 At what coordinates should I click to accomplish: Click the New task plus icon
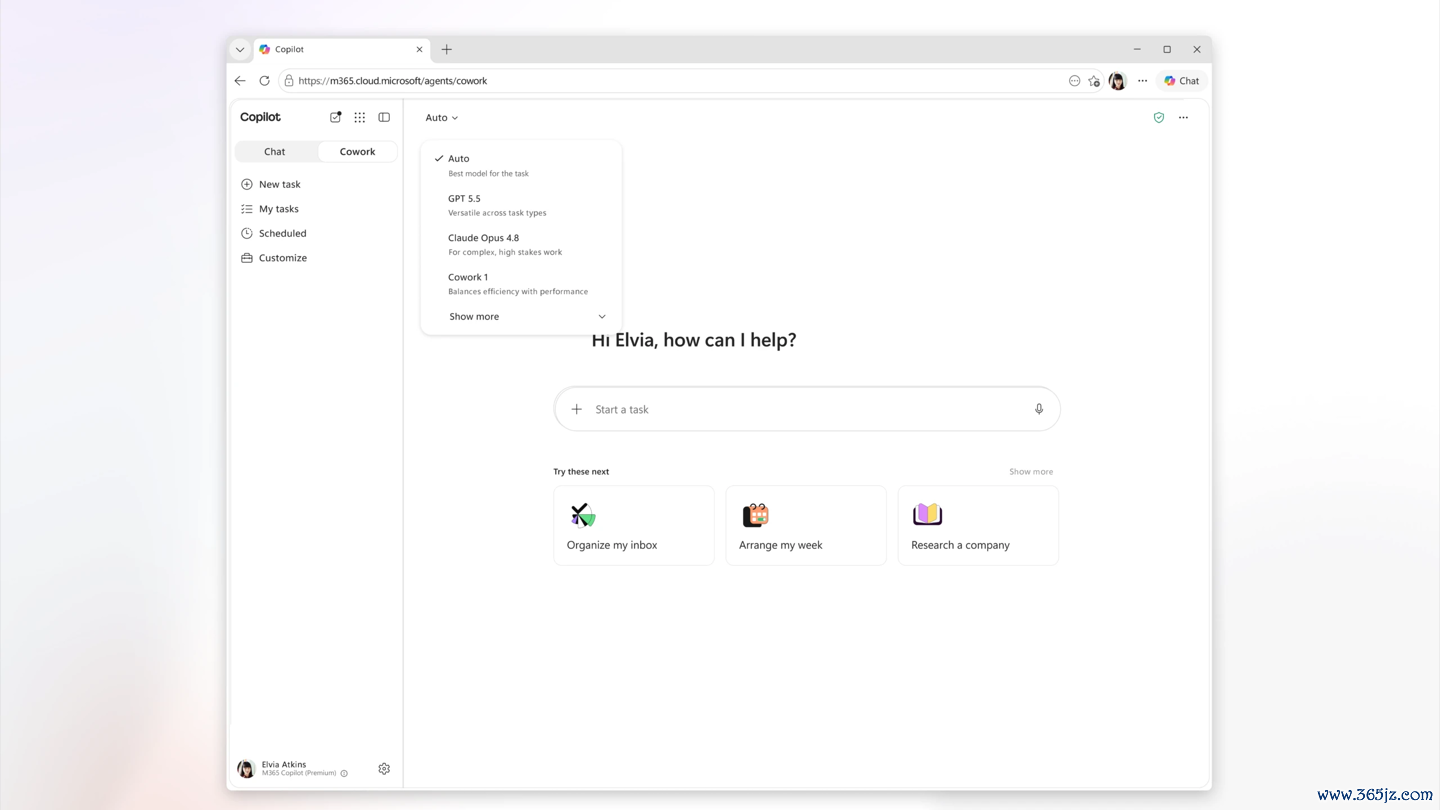(247, 184)
